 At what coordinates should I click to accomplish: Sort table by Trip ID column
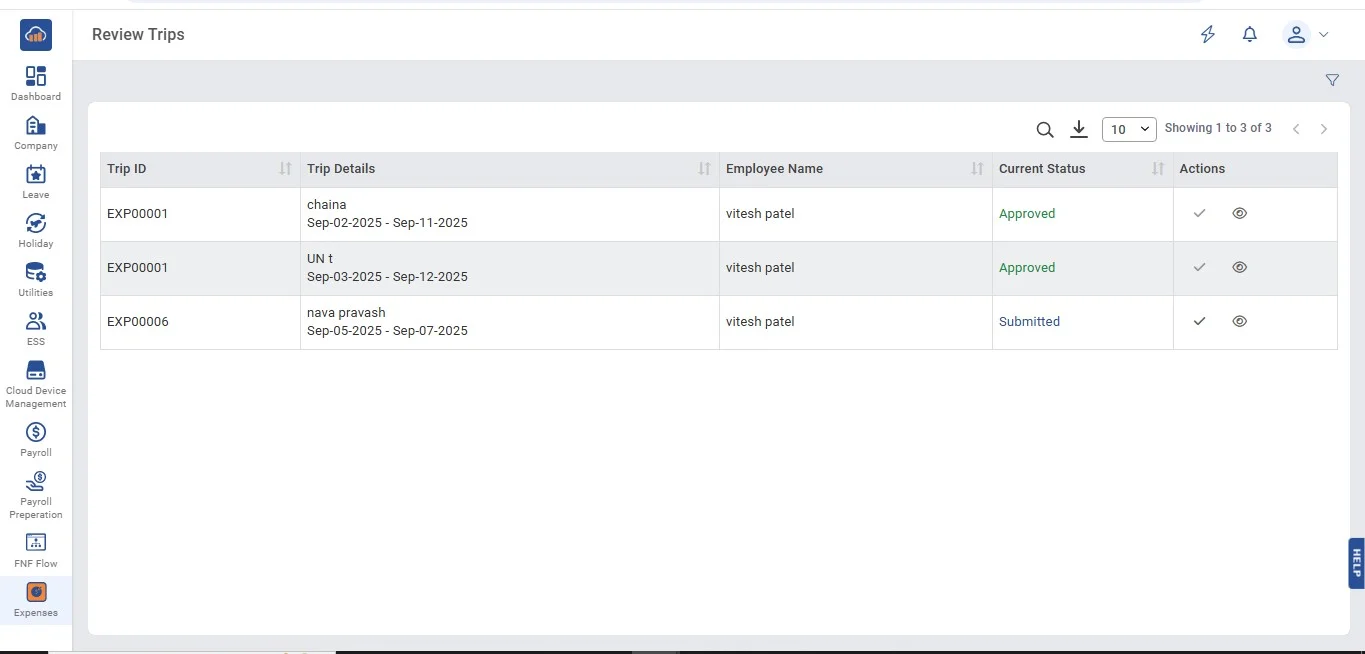pyautogui.click(x=285, y=169)
